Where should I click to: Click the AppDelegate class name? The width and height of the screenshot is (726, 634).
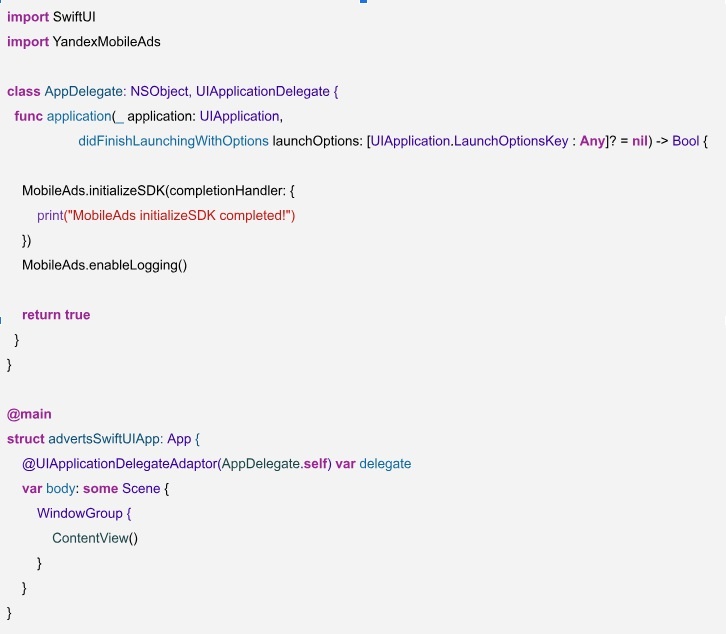coord(85,91)
